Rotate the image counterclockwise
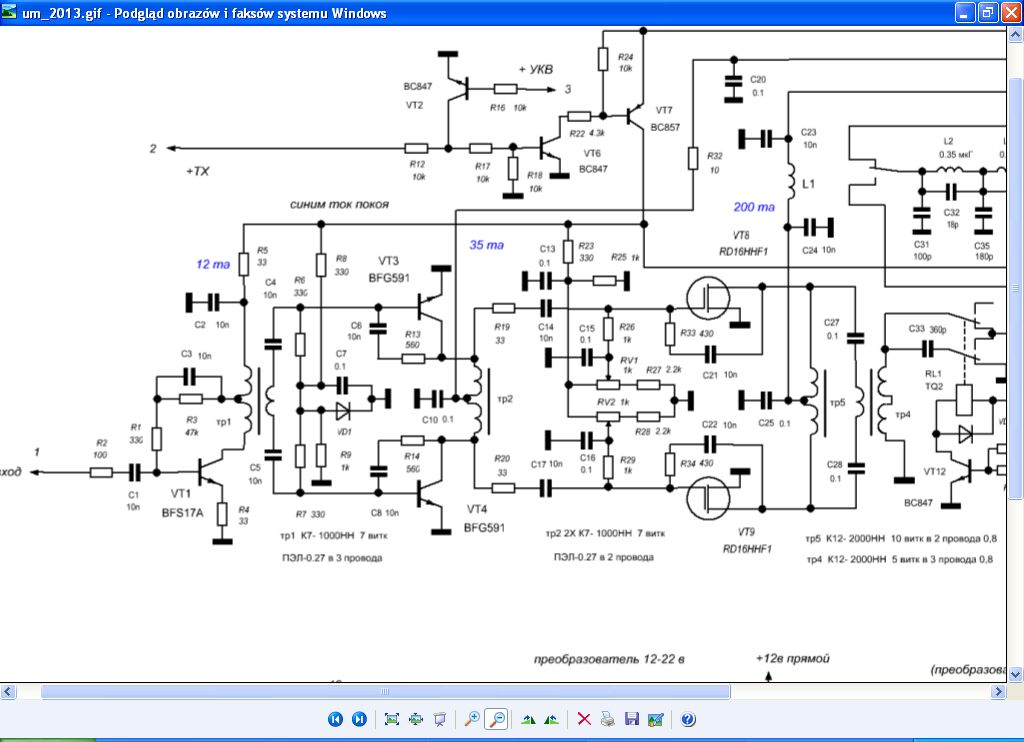Screen dimensions: 1024x742 pos(551,719)
